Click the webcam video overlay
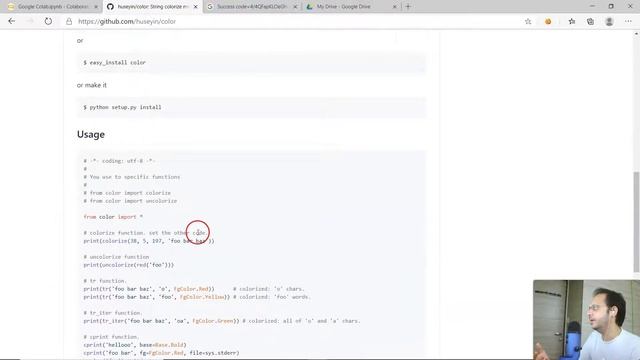Screen dimensions: 640x360 [x=586, y=320]
